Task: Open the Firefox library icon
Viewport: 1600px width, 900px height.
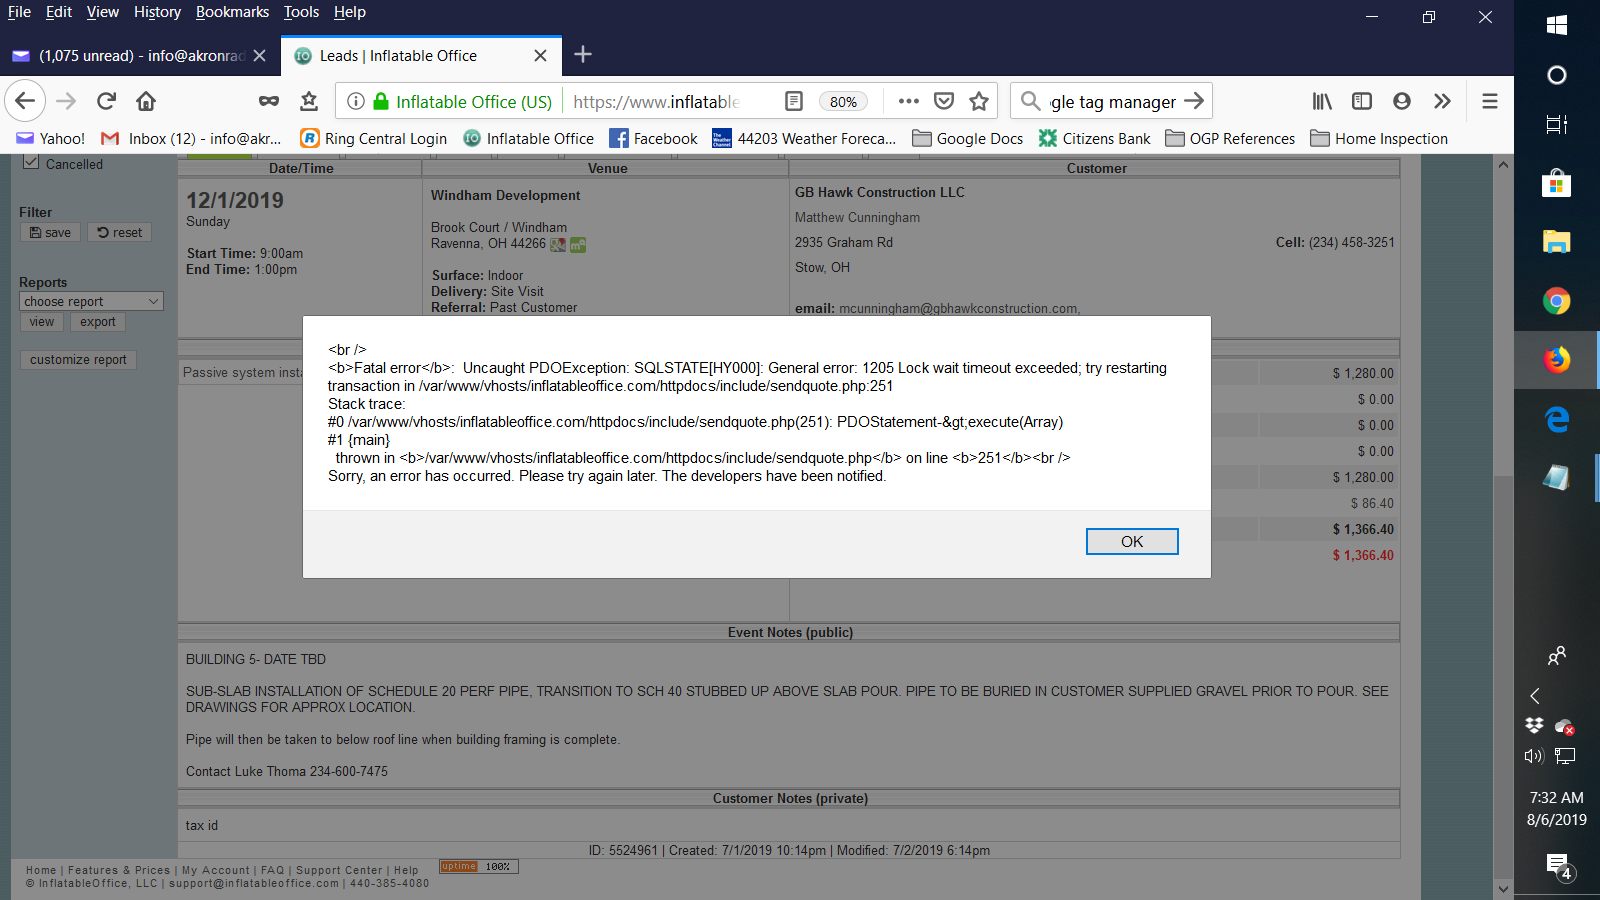Action: (1322, 101)
